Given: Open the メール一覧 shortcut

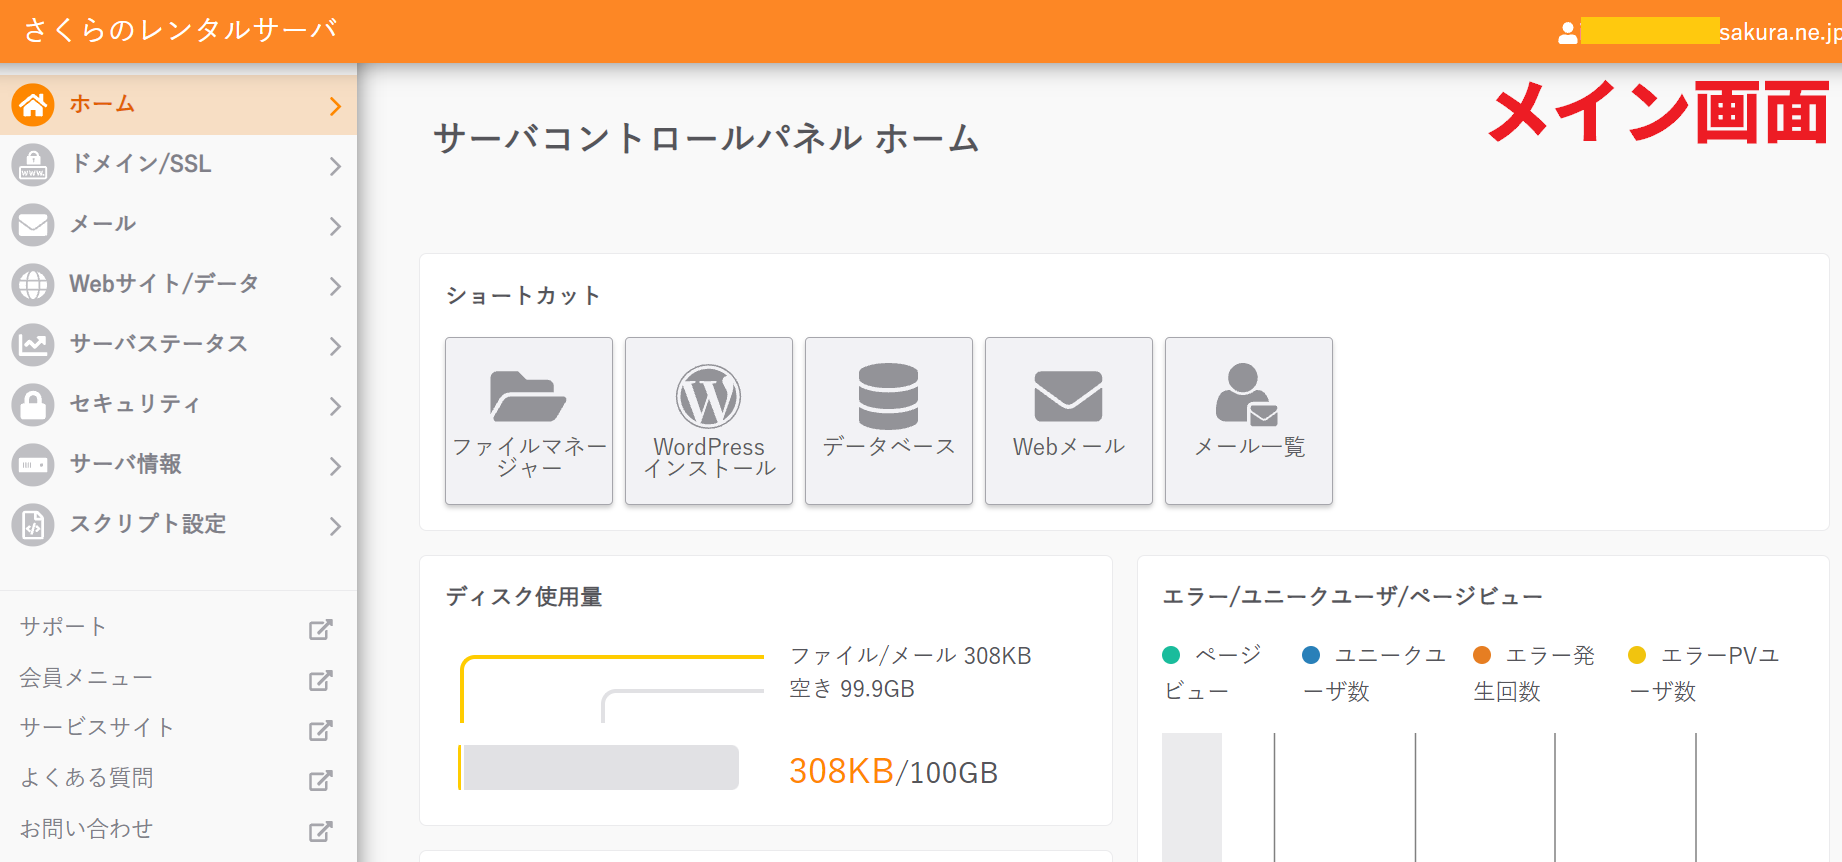Looking at the screenshot, I should click(x=1249, y=421).
